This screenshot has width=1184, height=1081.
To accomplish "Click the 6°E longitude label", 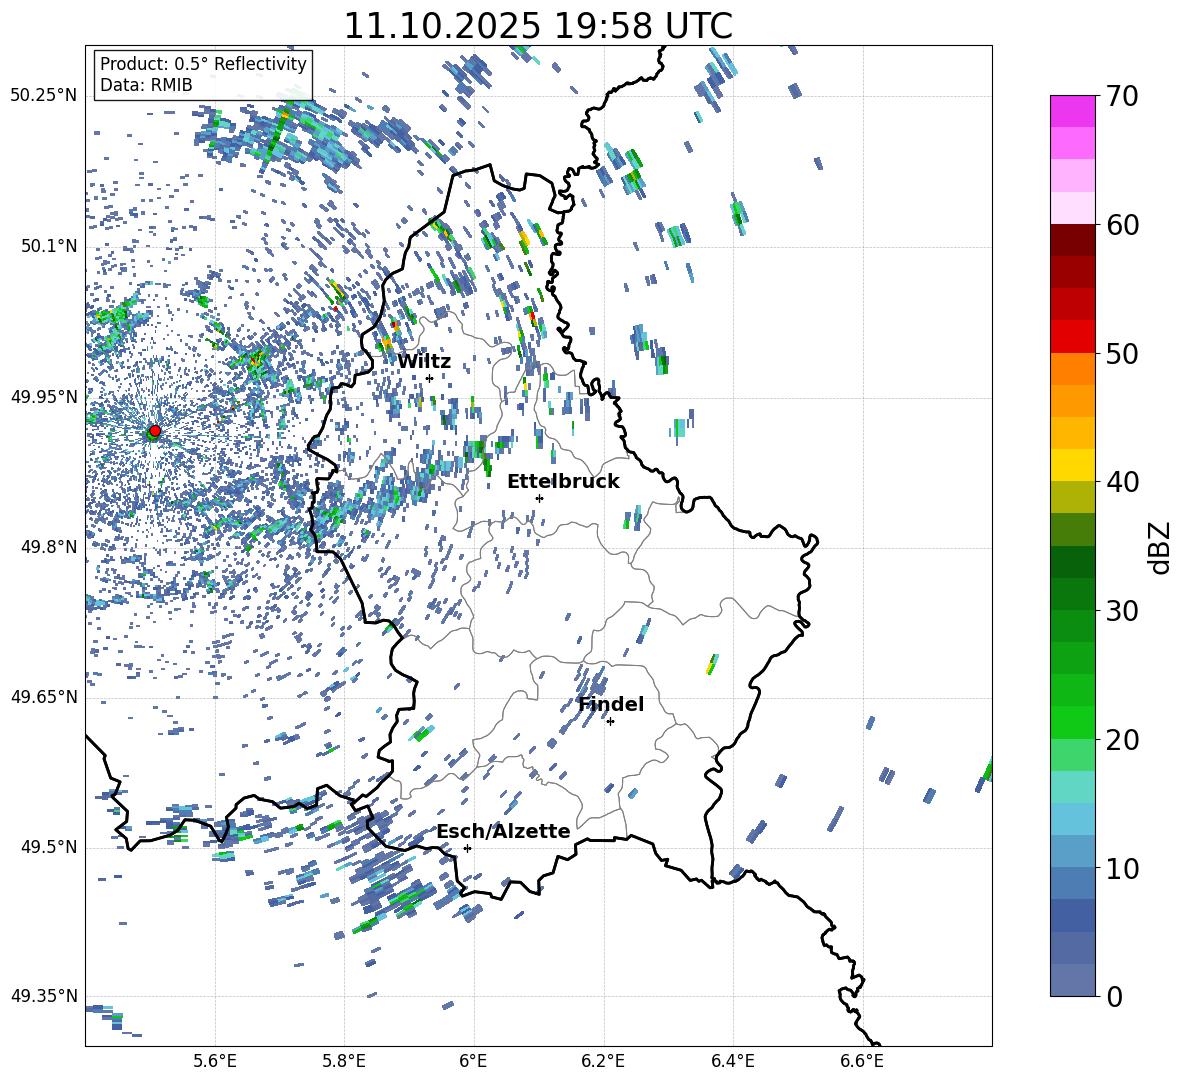I will coord(473,1061).
